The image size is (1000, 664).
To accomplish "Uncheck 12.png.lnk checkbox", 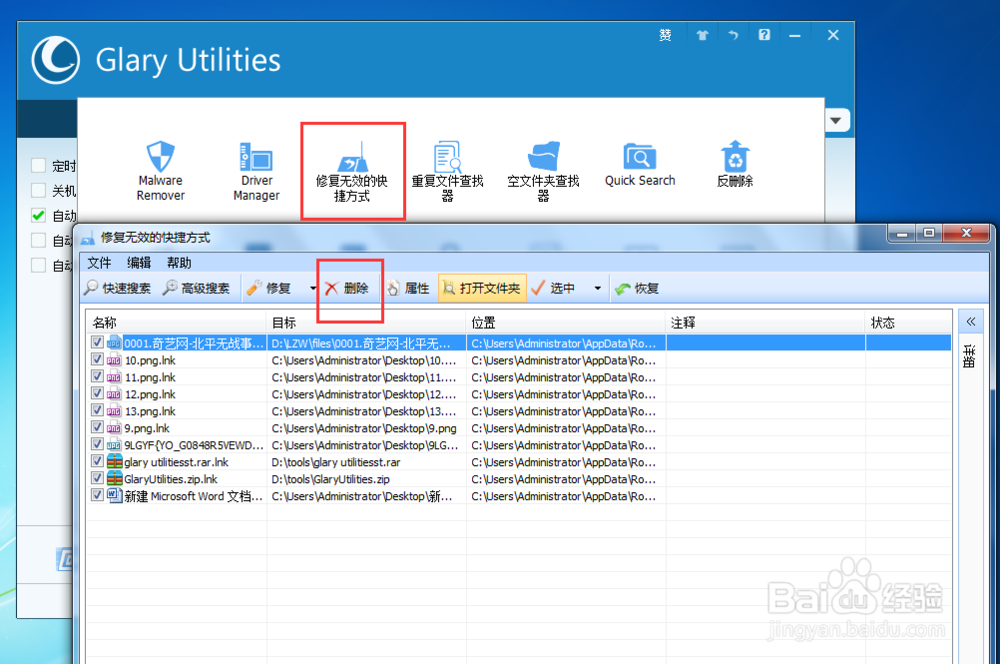I will click(x=97, y=394).
